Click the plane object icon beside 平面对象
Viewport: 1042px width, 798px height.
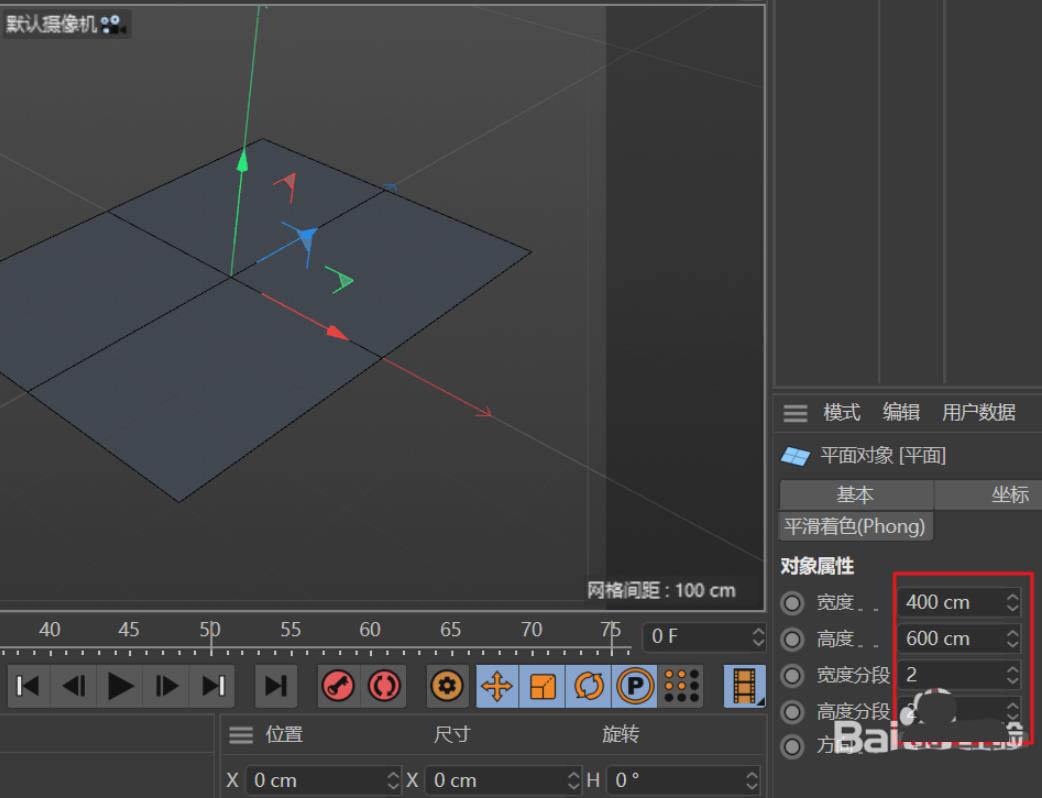tap(794, 455)
